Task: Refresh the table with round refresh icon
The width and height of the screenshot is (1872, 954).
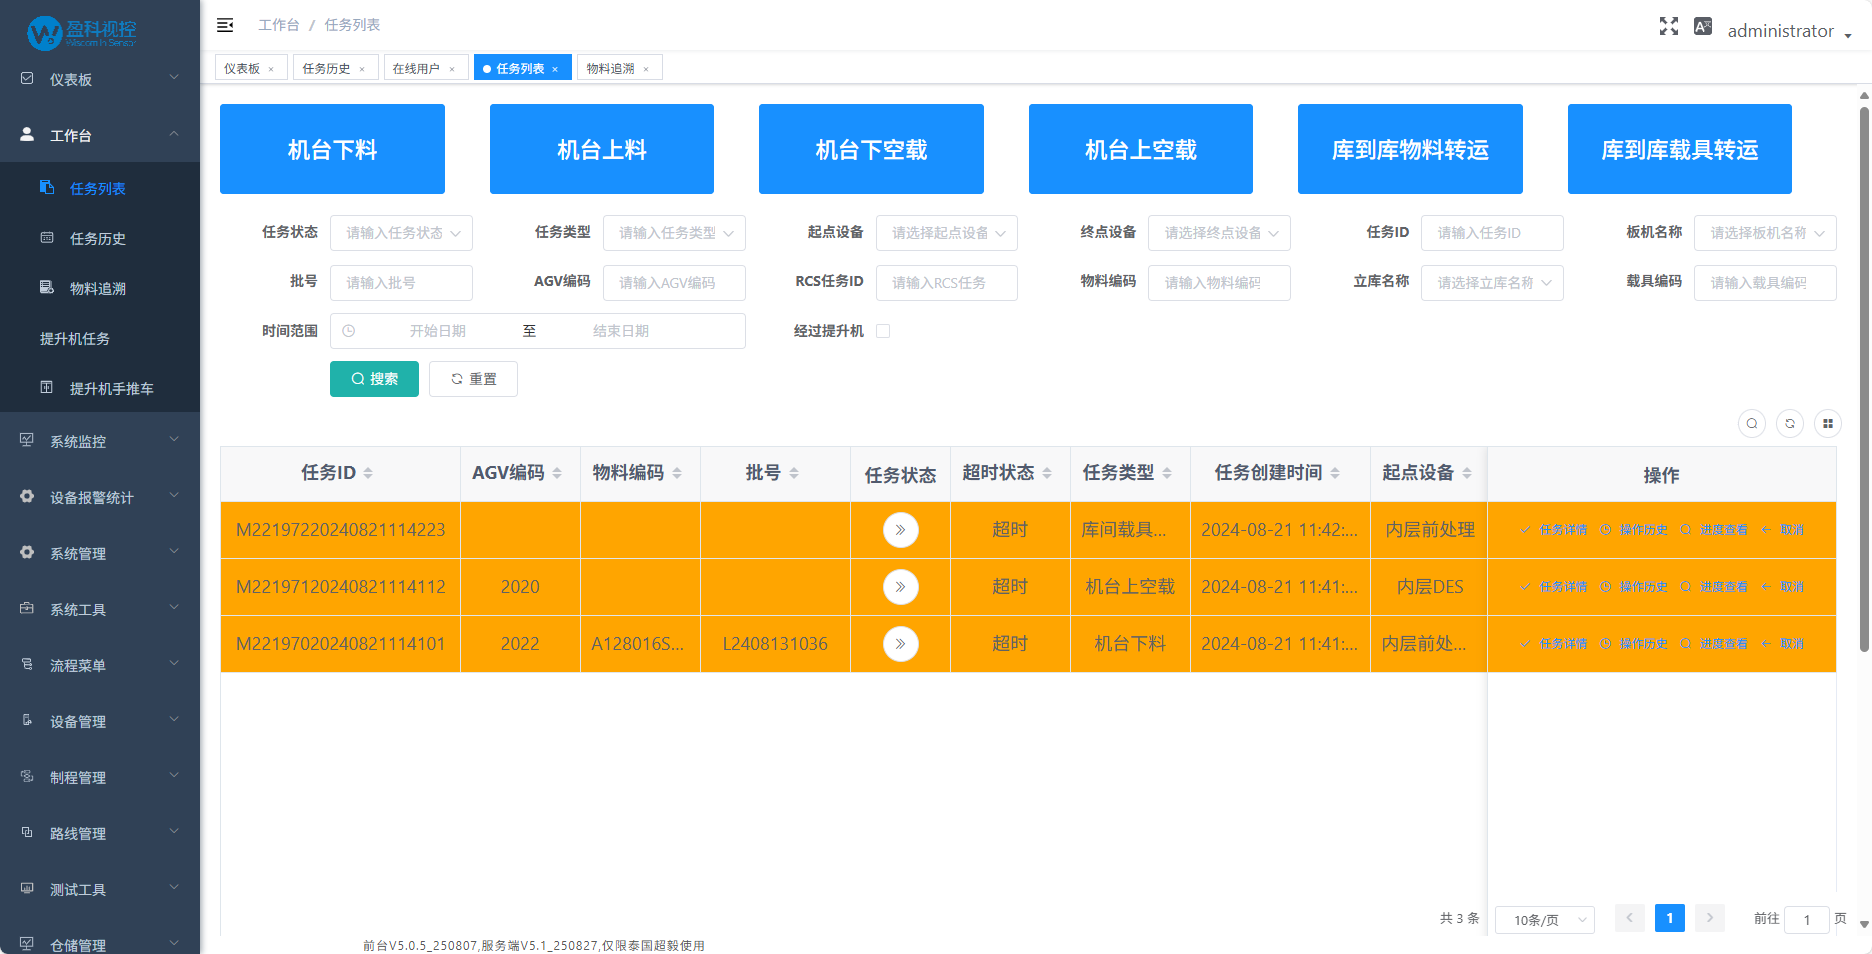Action: (1790, 424)
